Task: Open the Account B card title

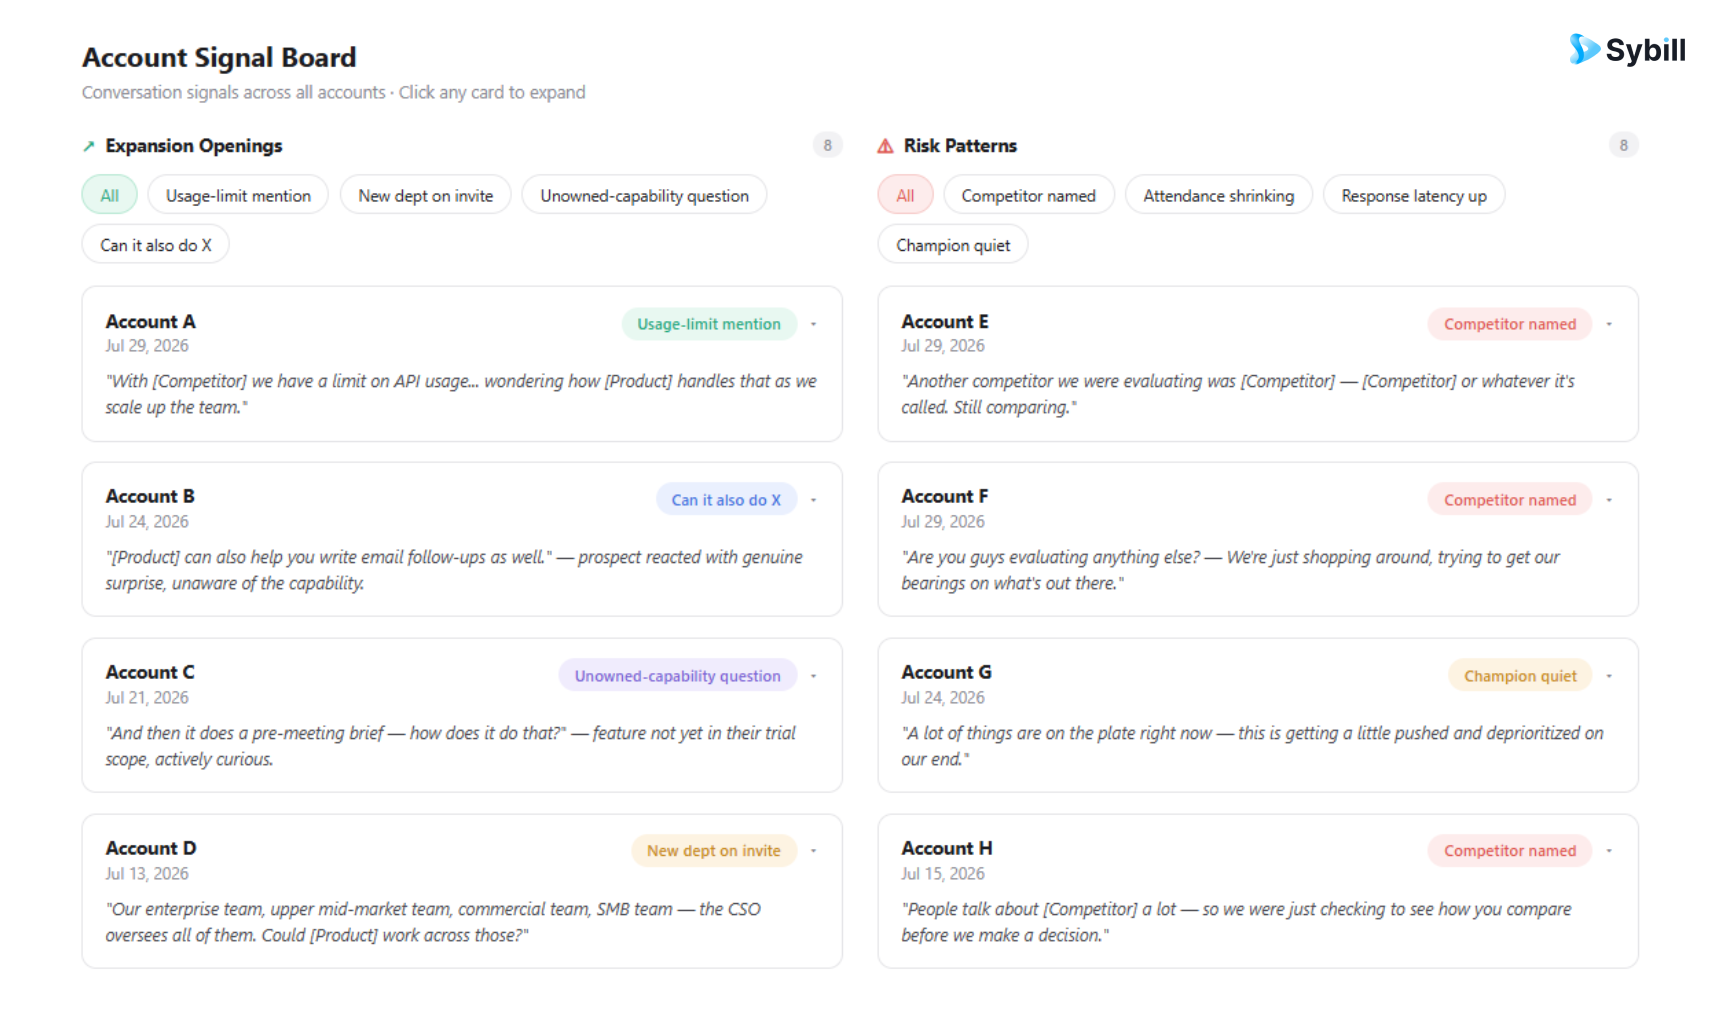Action: [x=150, y=497]
